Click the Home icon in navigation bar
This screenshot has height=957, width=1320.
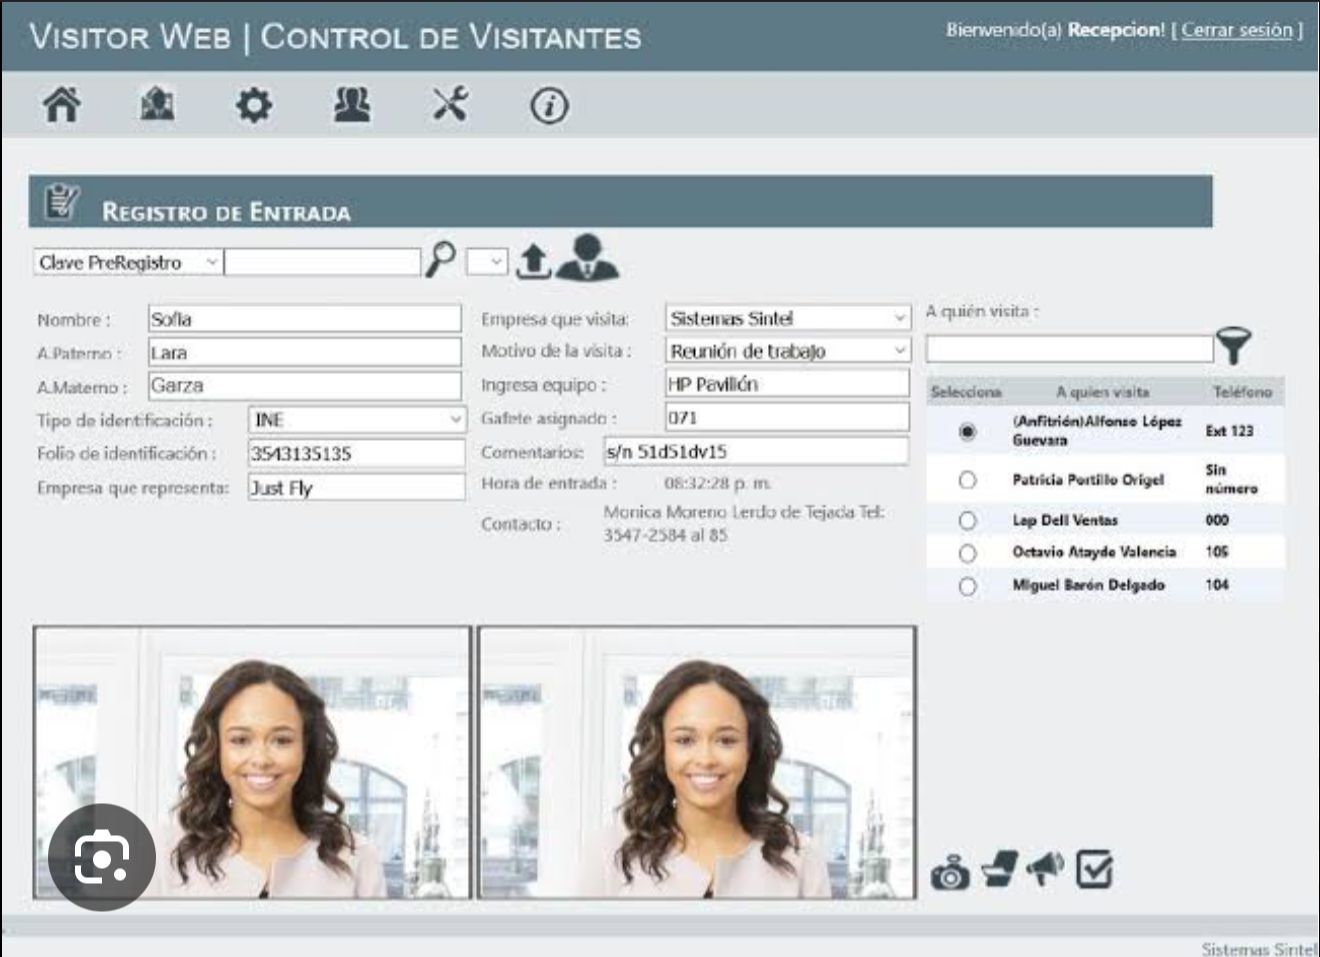click(62, 105)
